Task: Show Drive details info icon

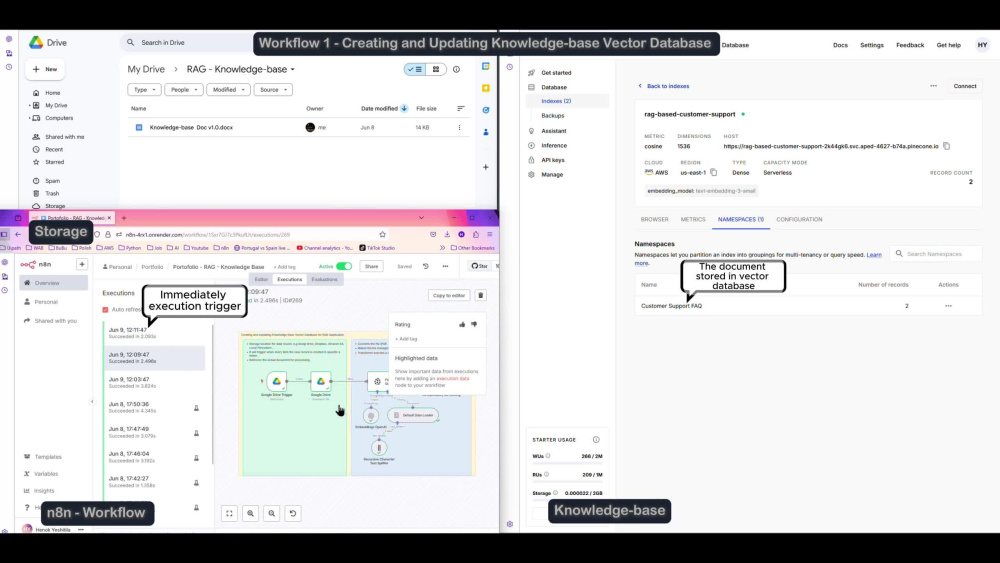Action: click(x=457, y=69)
